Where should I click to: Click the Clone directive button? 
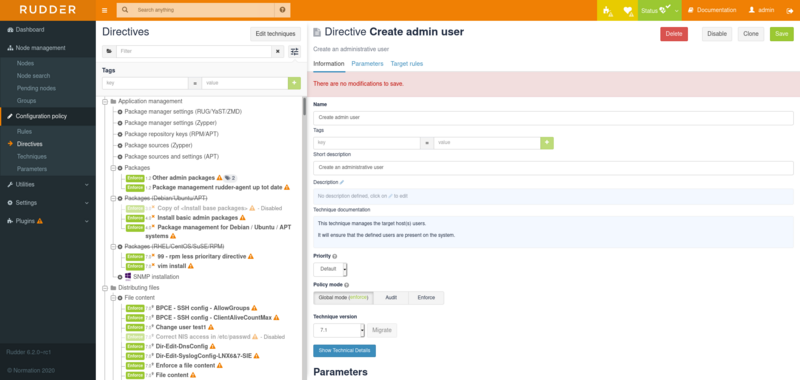pyautogui.click(x=751, y=34)
